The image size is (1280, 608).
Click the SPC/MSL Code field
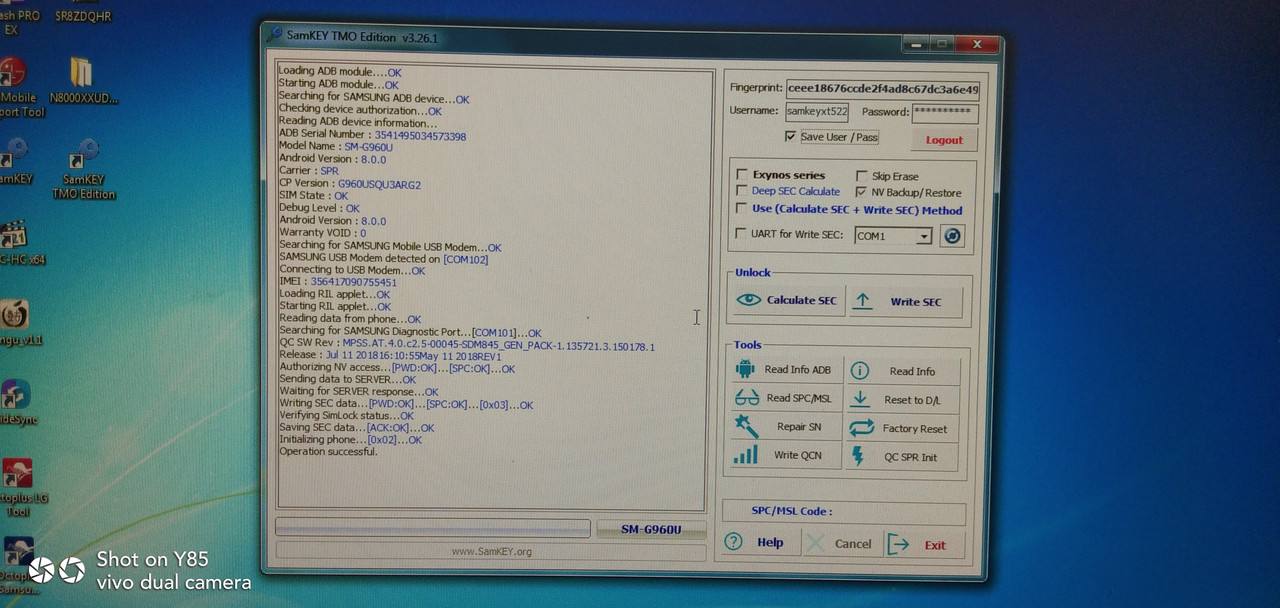coord(844,512)
